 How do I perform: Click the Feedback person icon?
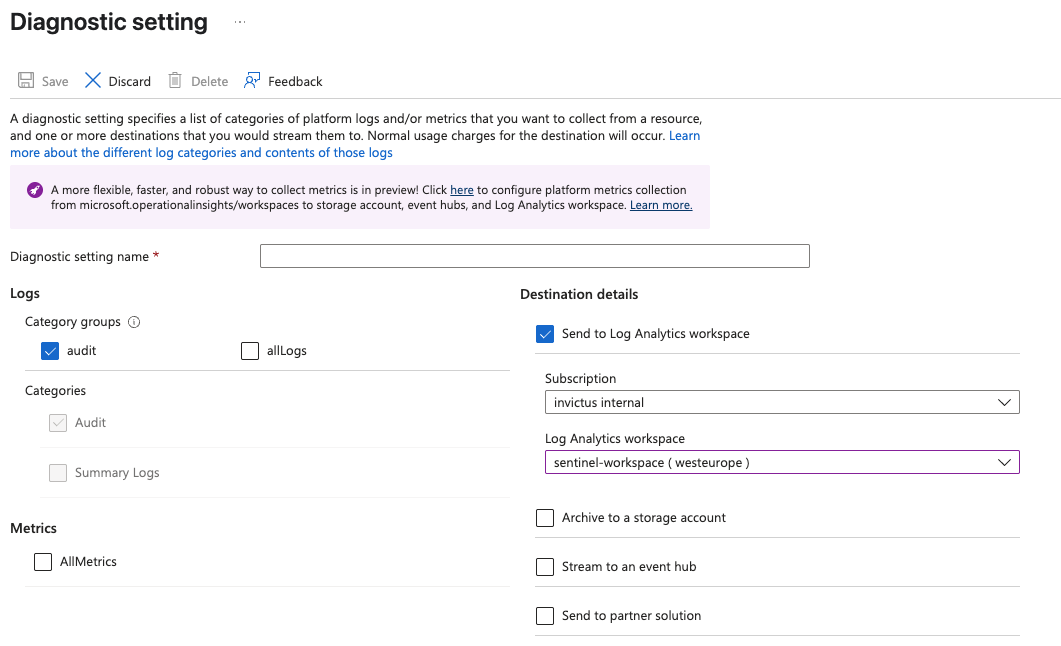252,81
